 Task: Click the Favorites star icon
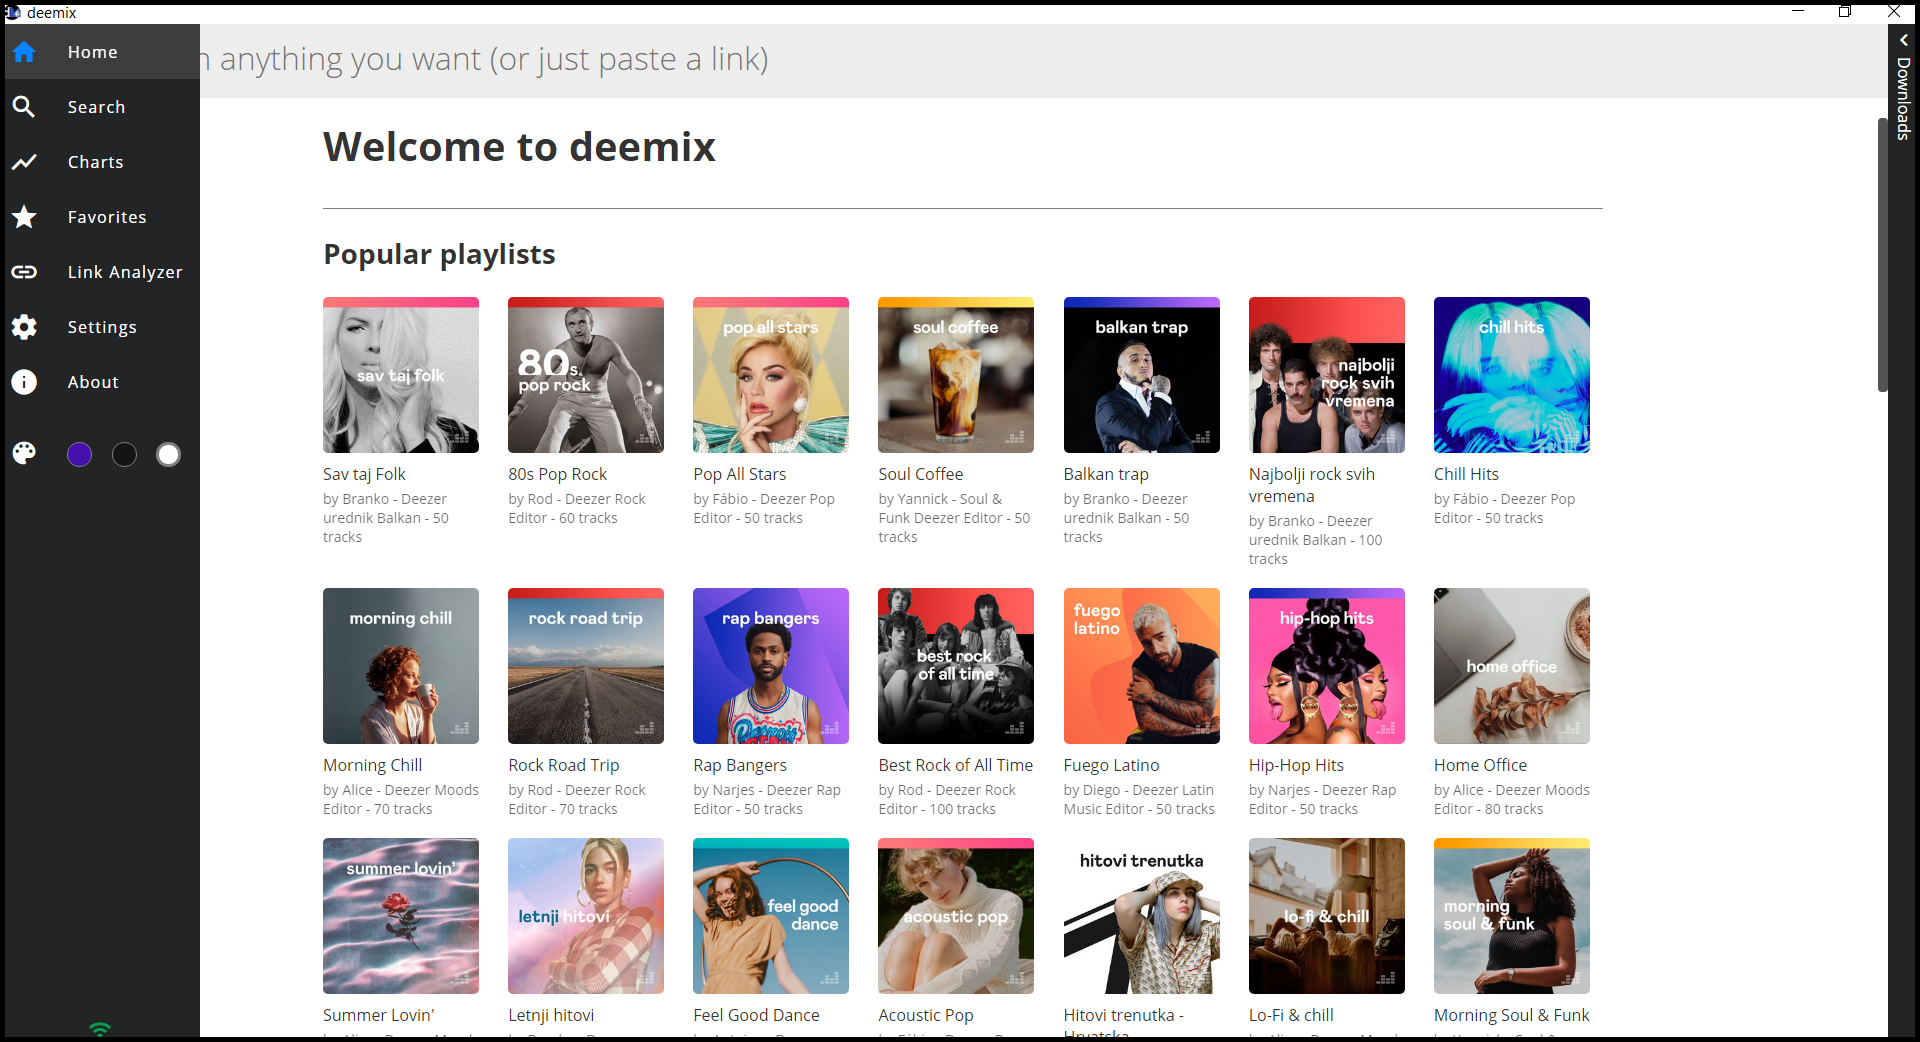[x=24, y=217]
